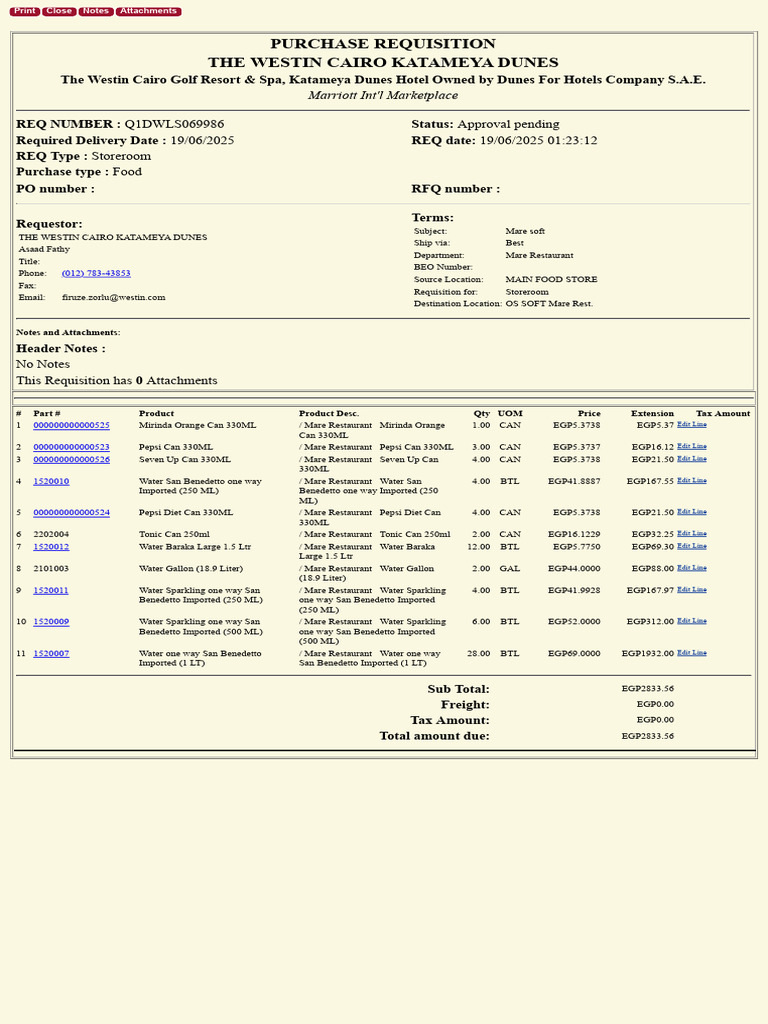Click extension EGP1932.00 value
Screen dimensions: 768x1024
[x=647, y=654]
